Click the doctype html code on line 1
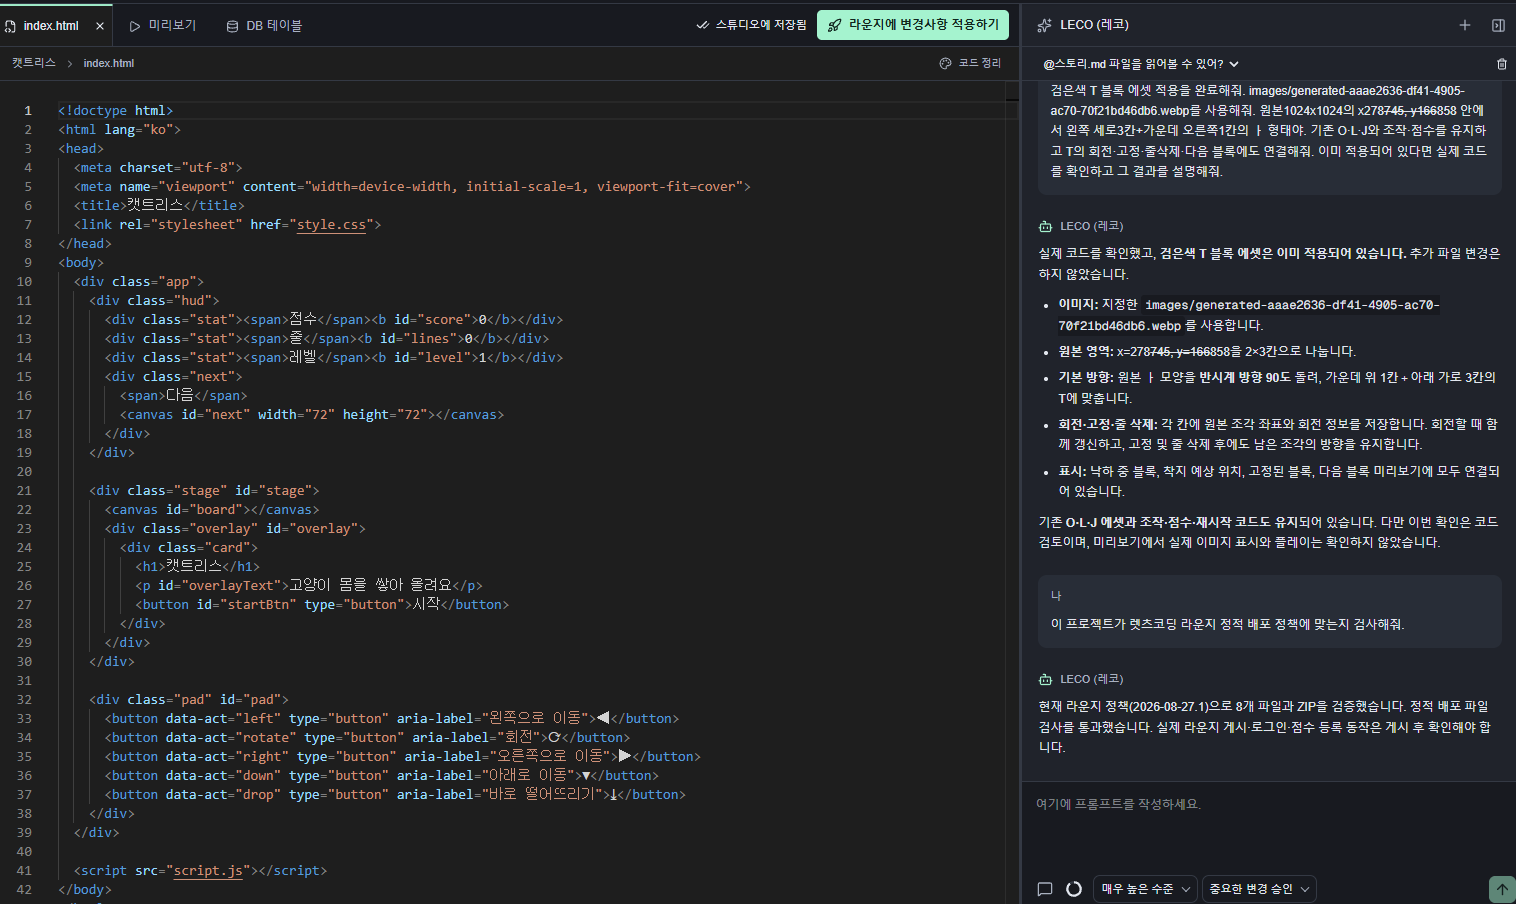Viewport: 1516px width, 904px height. (116, 111)
